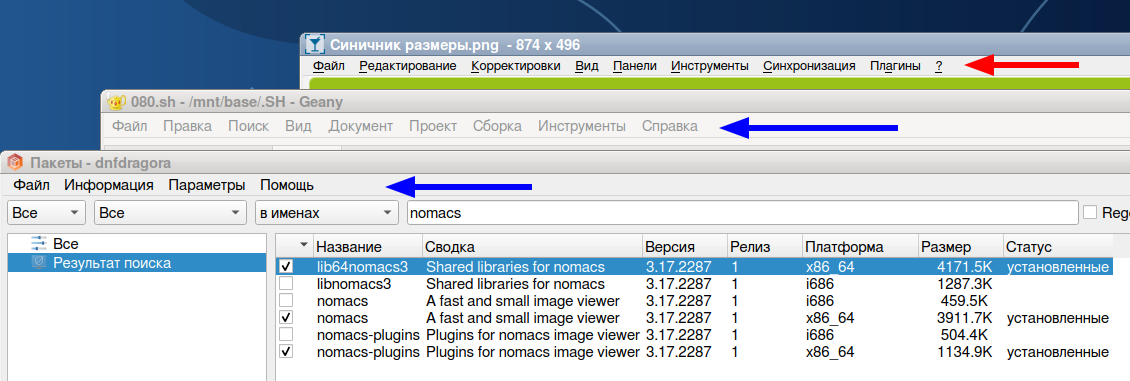
Task: Open Плагины menu in nomacs
Action: point(895,66)
